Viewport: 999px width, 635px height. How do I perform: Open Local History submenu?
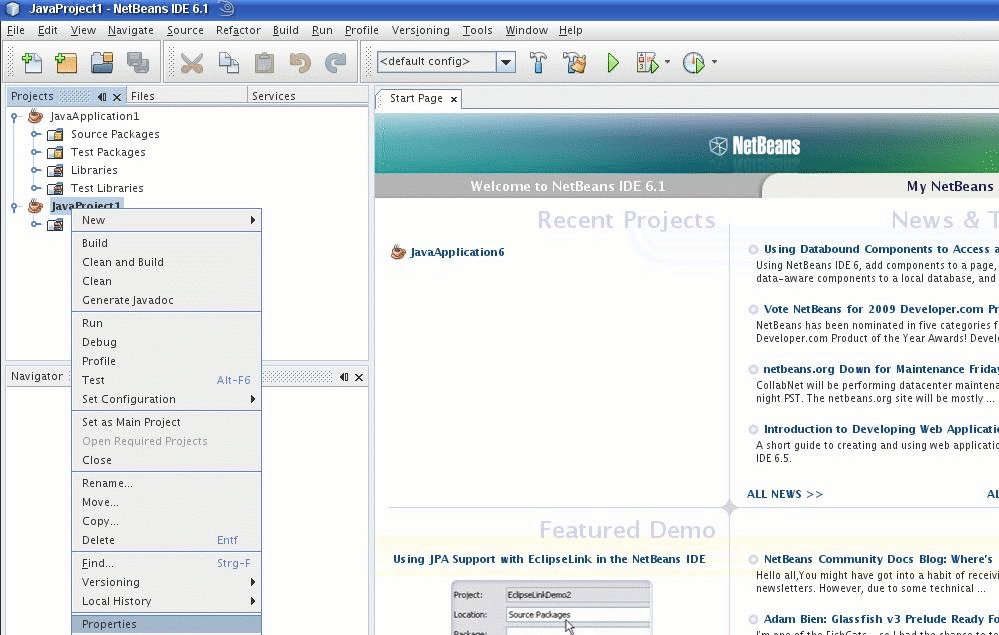(166, 601)
